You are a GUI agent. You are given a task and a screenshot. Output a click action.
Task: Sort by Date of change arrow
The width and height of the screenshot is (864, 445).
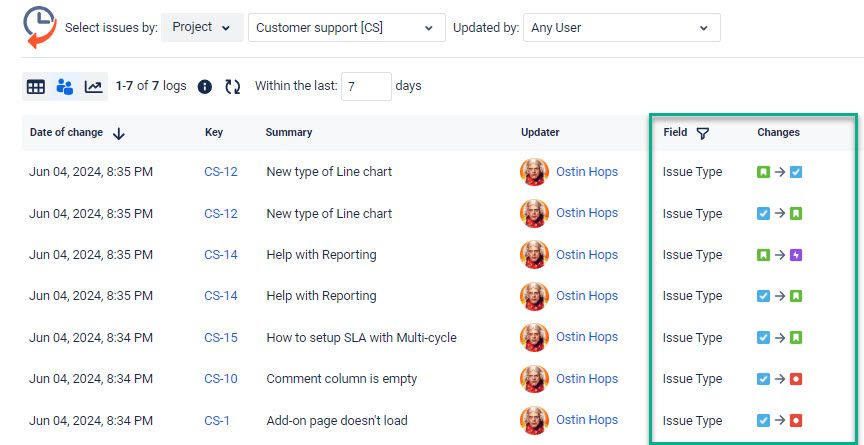(118, 133)
